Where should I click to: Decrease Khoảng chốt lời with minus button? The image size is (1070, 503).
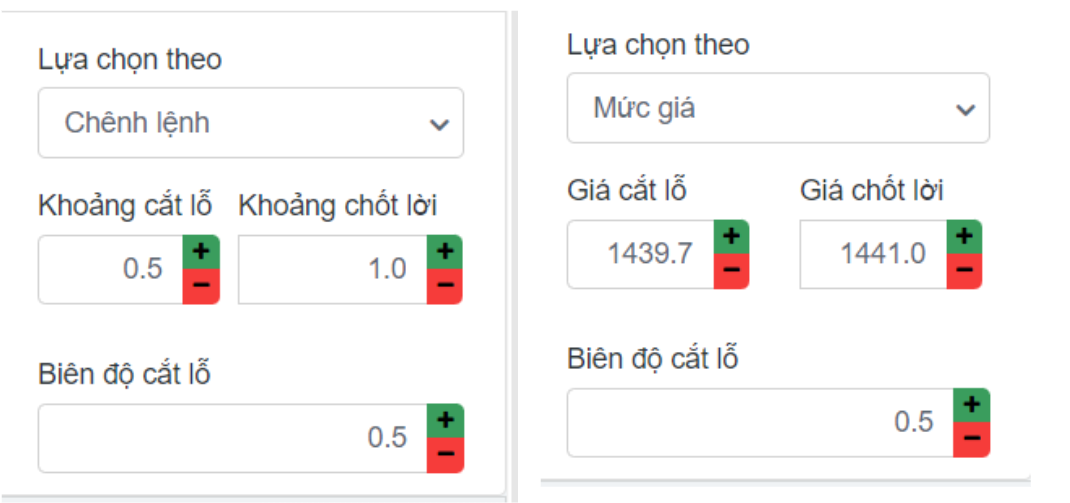tap(445, 286)
